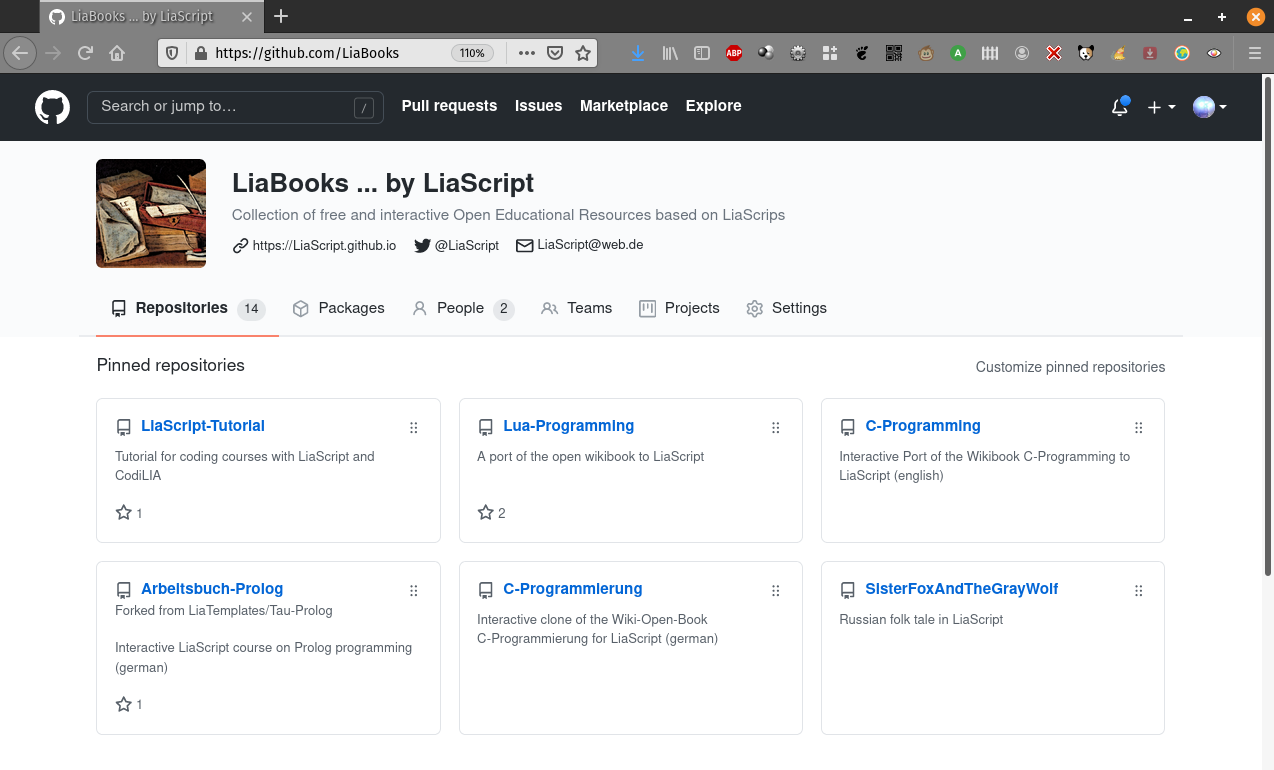Viewport: 1274px width, 770px height.
Task: Click the LiaTemplates/Tau-Prolog fork source text
Action: [261, 610]
